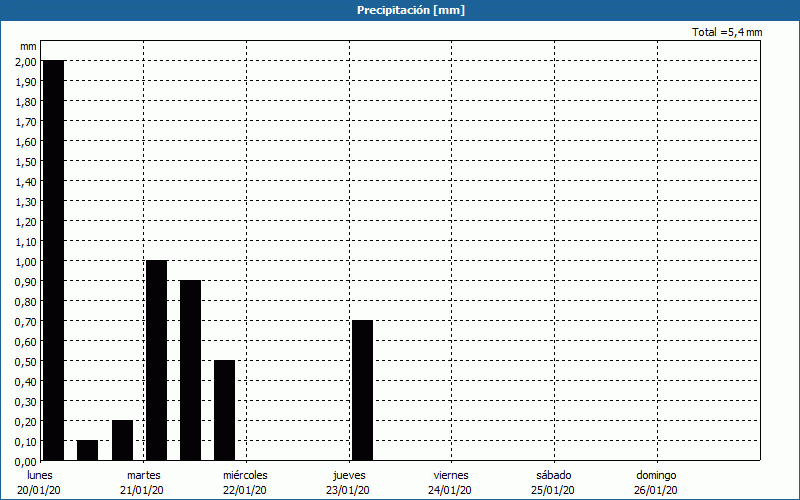Click the 1,00 y-axis value
Screen dimensions: 800x500
(26, 261)
